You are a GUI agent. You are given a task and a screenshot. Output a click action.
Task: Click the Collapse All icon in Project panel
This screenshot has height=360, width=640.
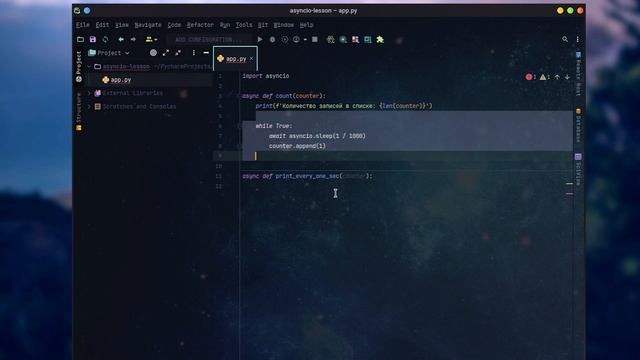(x=178, y=53)
